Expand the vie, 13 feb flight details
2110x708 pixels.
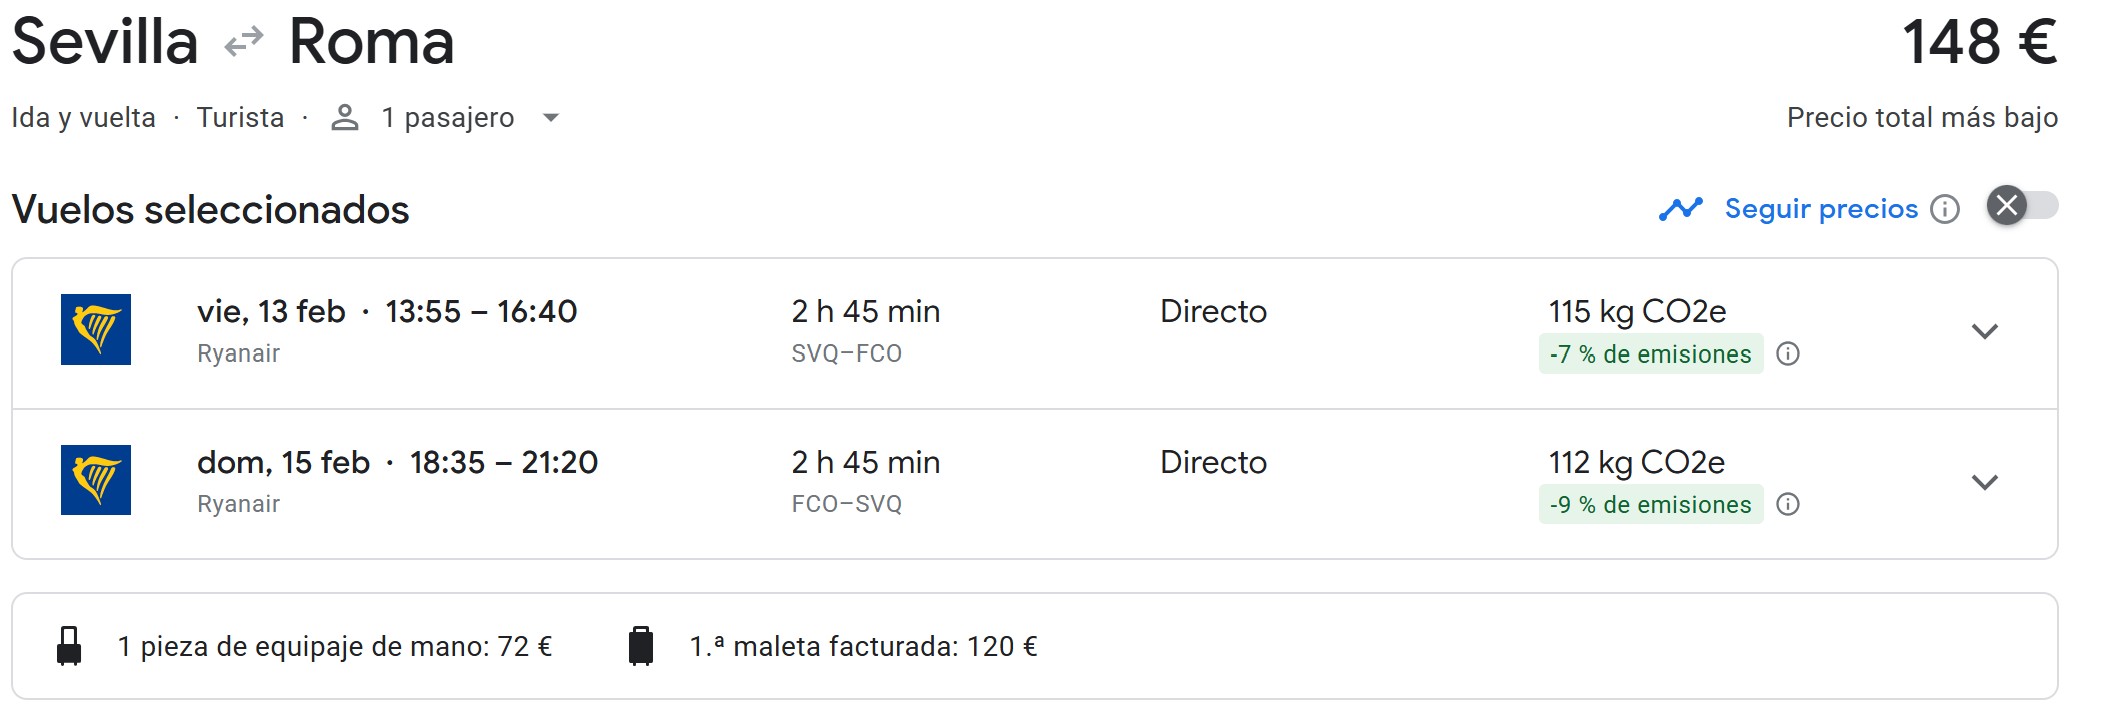(x=1984, y=331)
